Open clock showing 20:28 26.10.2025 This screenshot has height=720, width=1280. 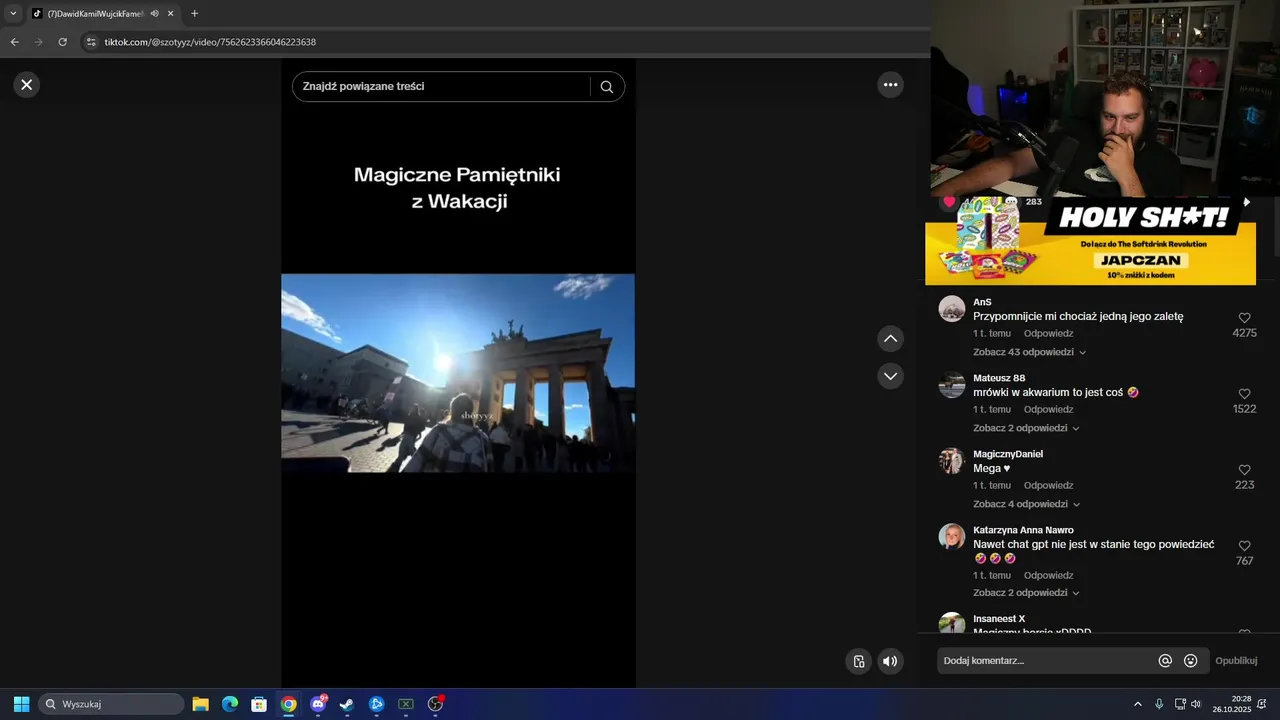point(1232,704)
